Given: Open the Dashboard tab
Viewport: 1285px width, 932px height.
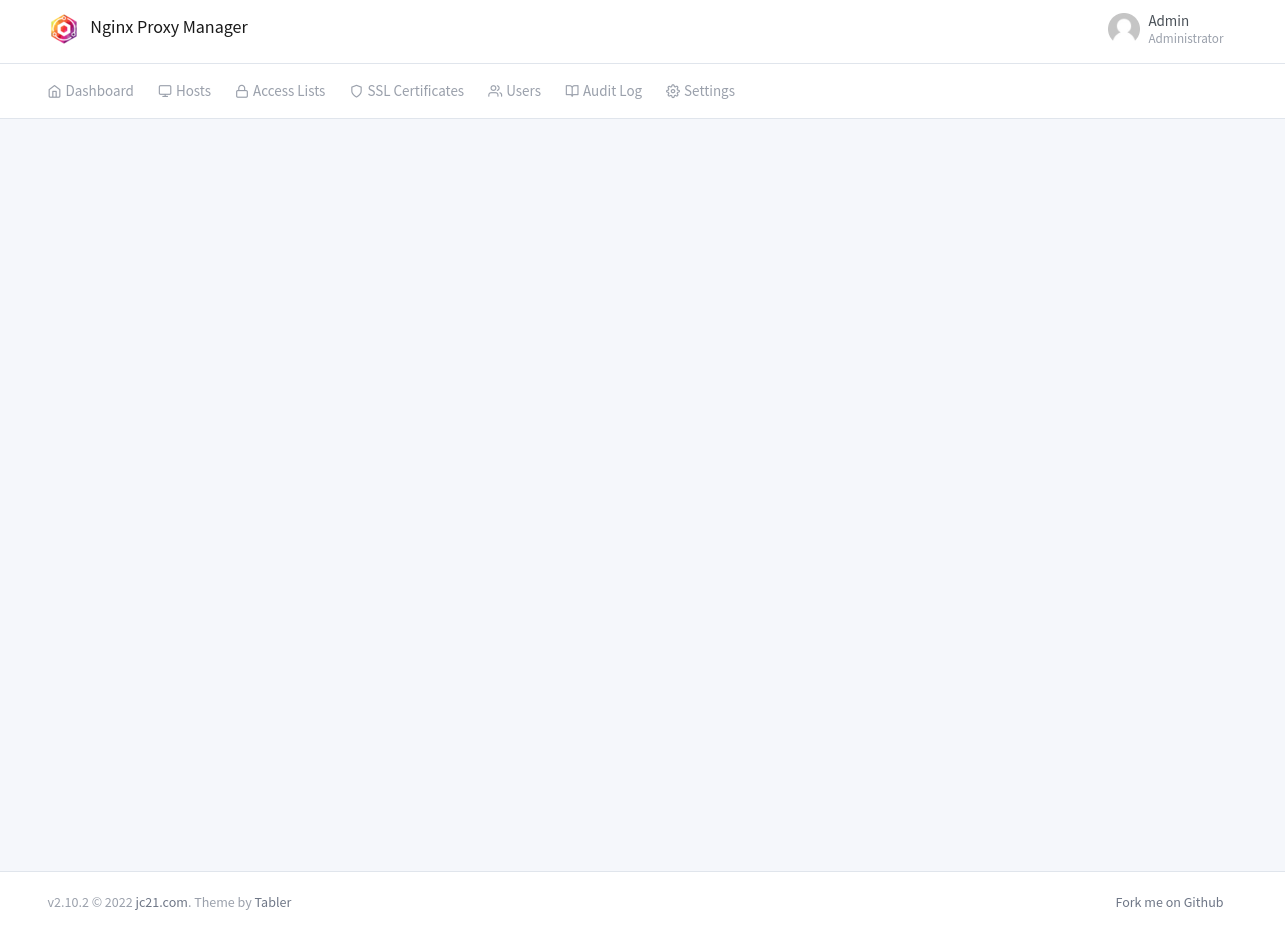Looking at the screenshot, I should pos(90,91).
